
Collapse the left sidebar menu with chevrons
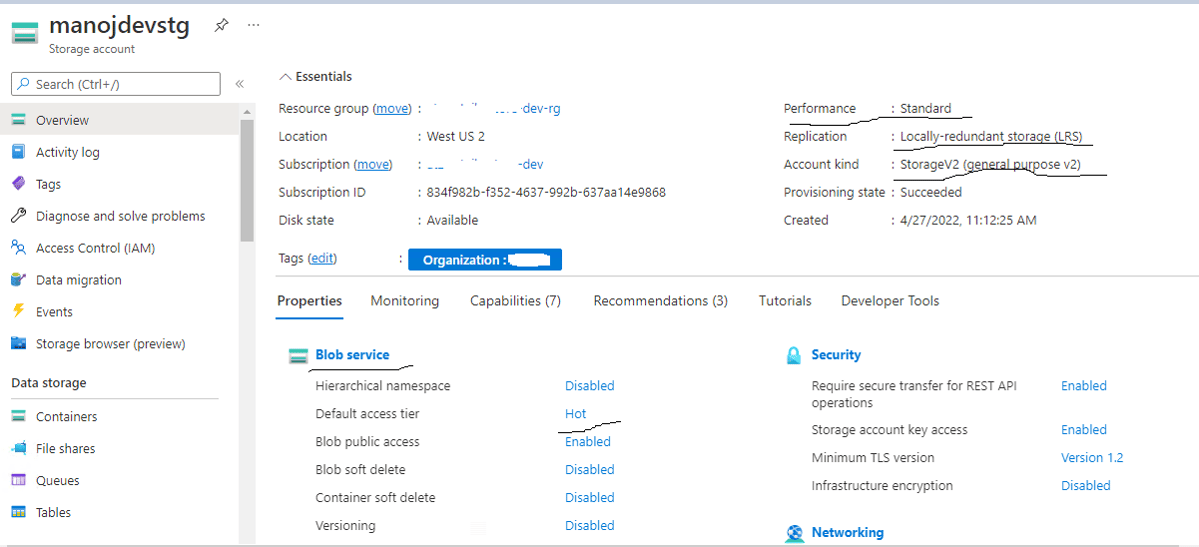[x=240, y=84]
